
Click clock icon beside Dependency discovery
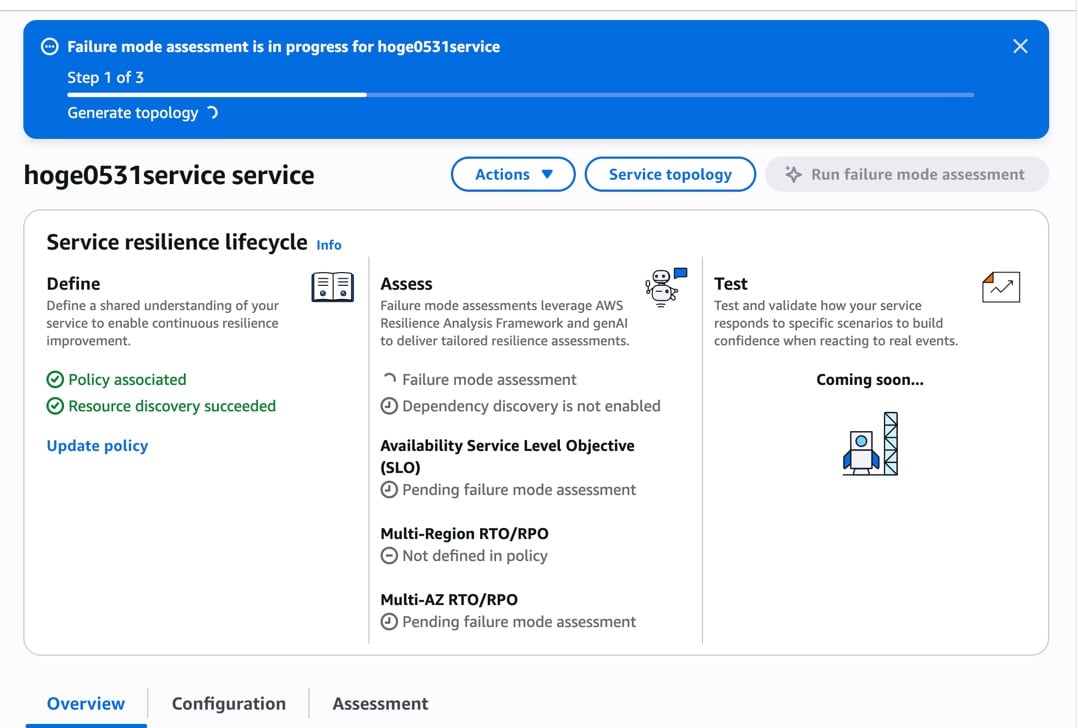389,406
